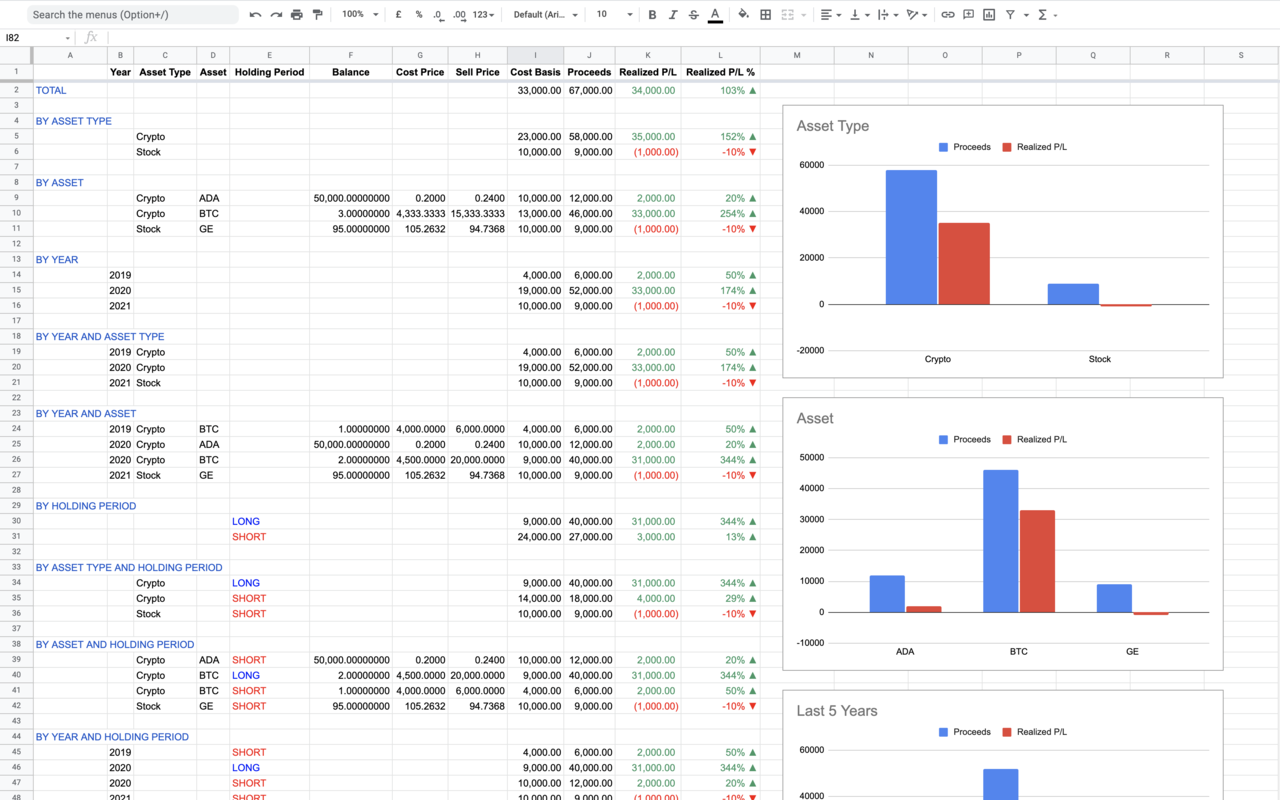The width and height of the screenshot is (1280, 800).
Task: Click the Asset chart title
Action: click(x=815, y=418)
